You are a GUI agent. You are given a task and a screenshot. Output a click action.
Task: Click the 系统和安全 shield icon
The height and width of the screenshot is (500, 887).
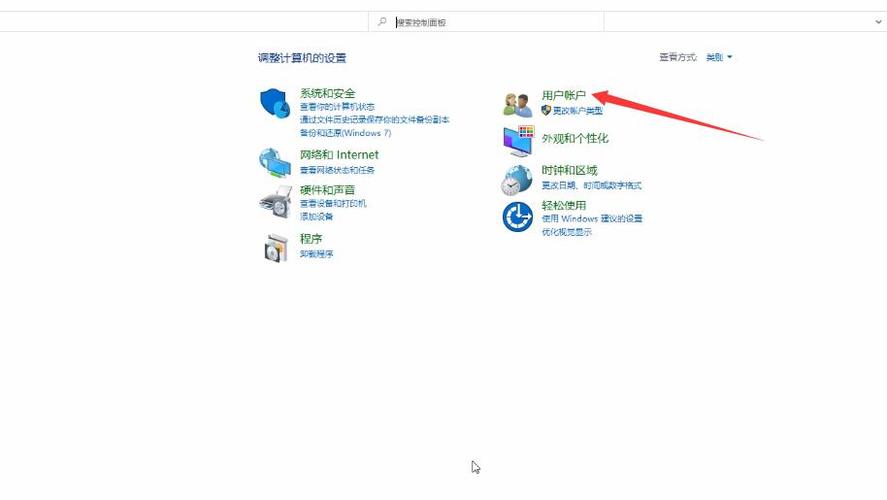(x=275, y=104)
